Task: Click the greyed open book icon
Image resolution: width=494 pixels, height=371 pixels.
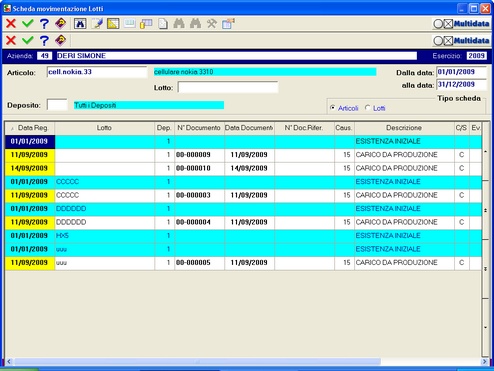Action: pyautogui.click(x=129, y=24)
